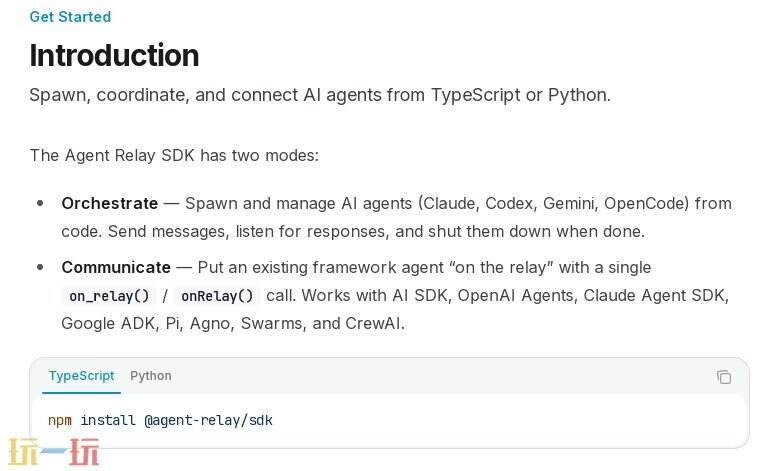The height and width of the screenshot is (471, 766).
Task: Click the word install in the command
Action: (108, 420)
